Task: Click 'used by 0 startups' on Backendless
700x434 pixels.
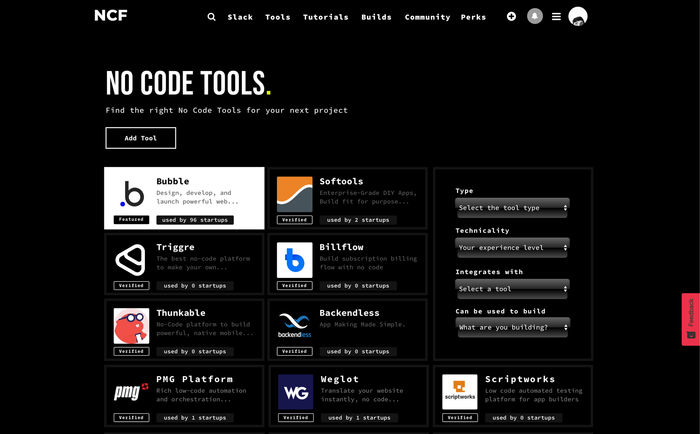Action: click(x=358, y=351)
